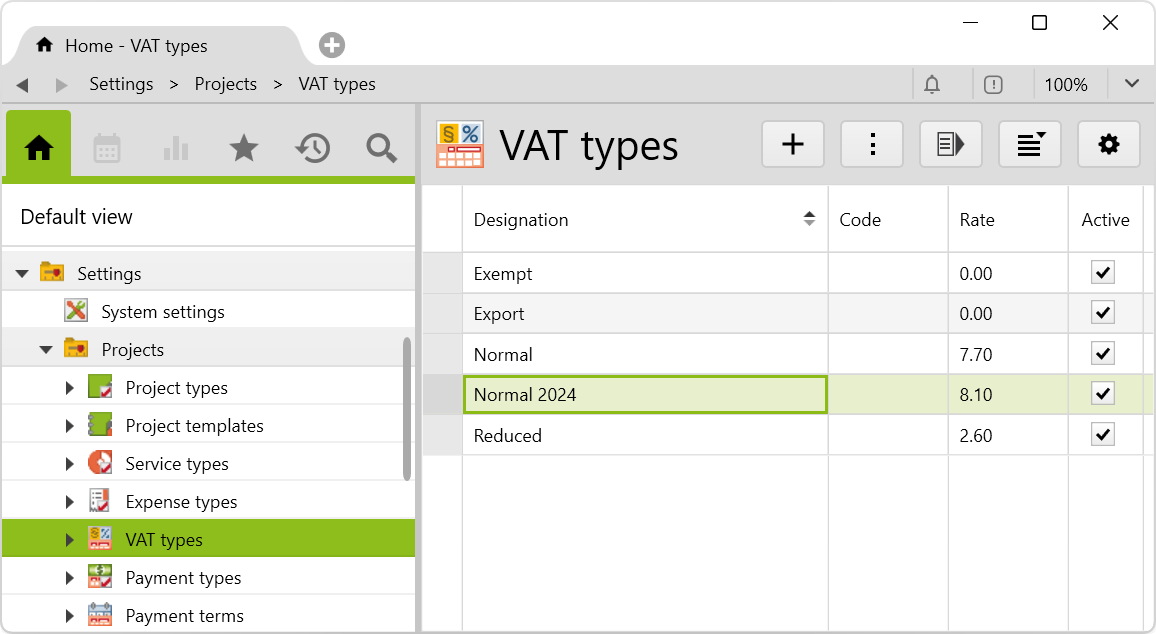Toggle Active checkbox for Normal 2024
Viewport: 1156px width, 634px height.
click(1103, 394)
